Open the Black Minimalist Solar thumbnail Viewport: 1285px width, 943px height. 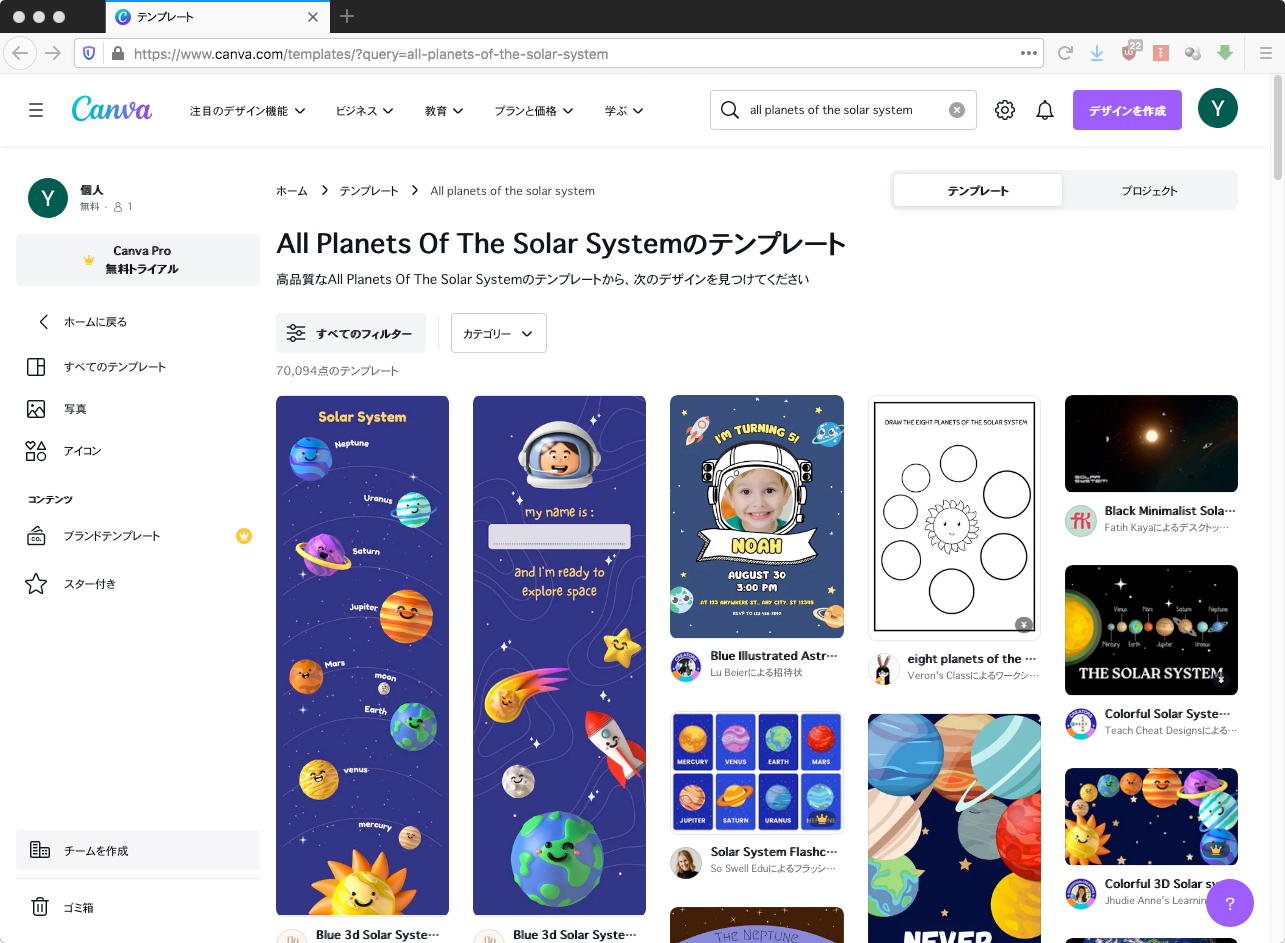coord(1151,443)
